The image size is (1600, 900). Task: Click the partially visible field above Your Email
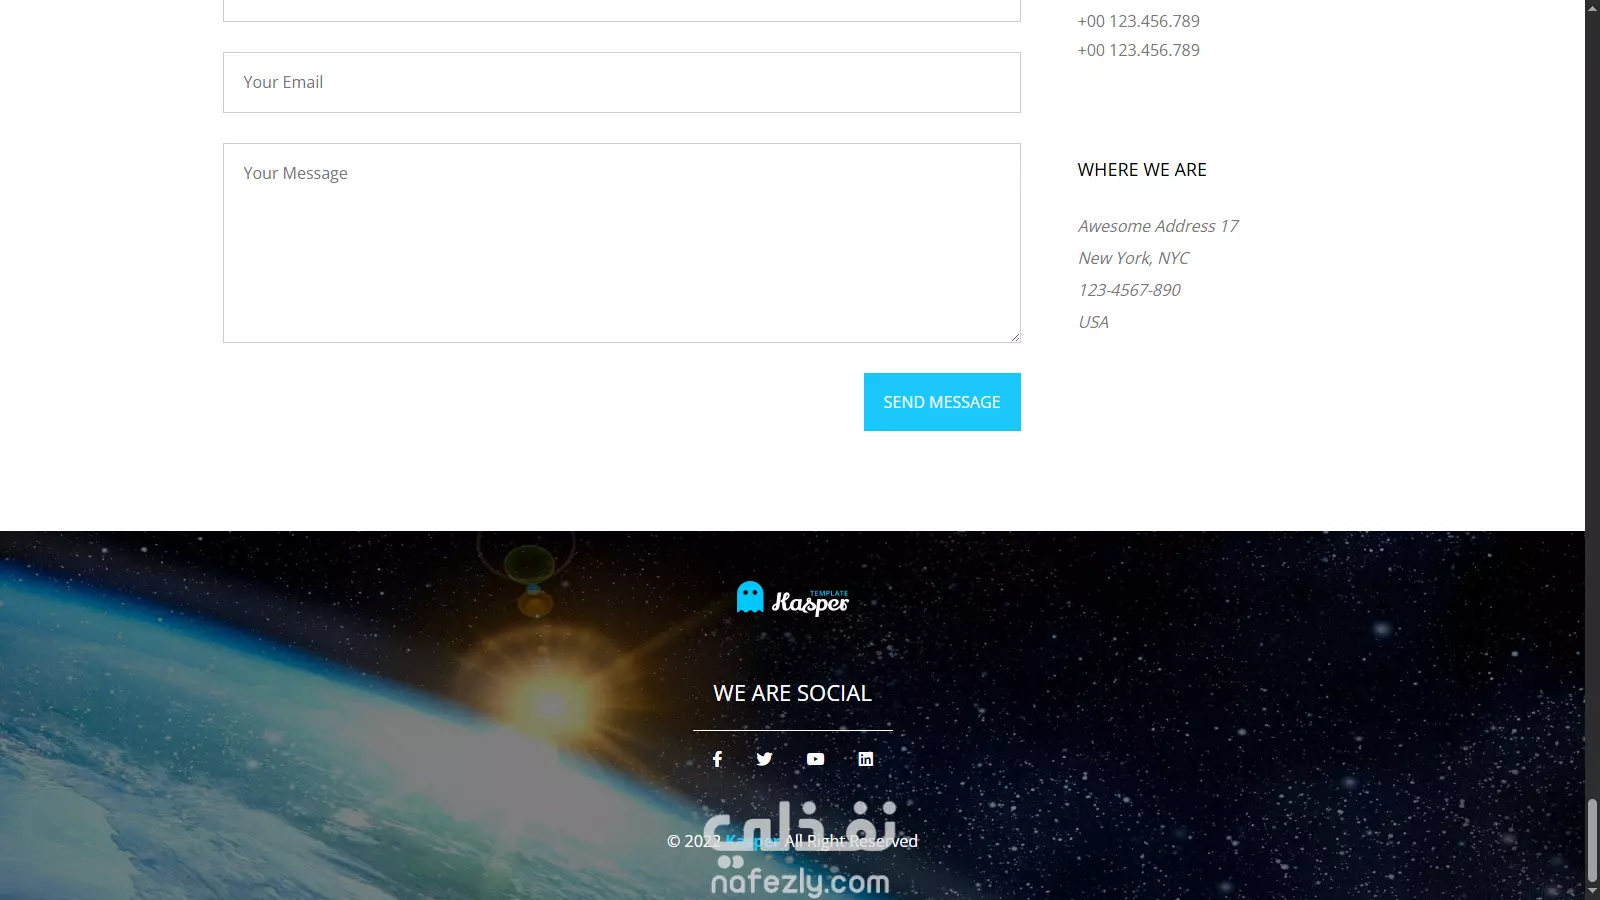tap(622, 10)
